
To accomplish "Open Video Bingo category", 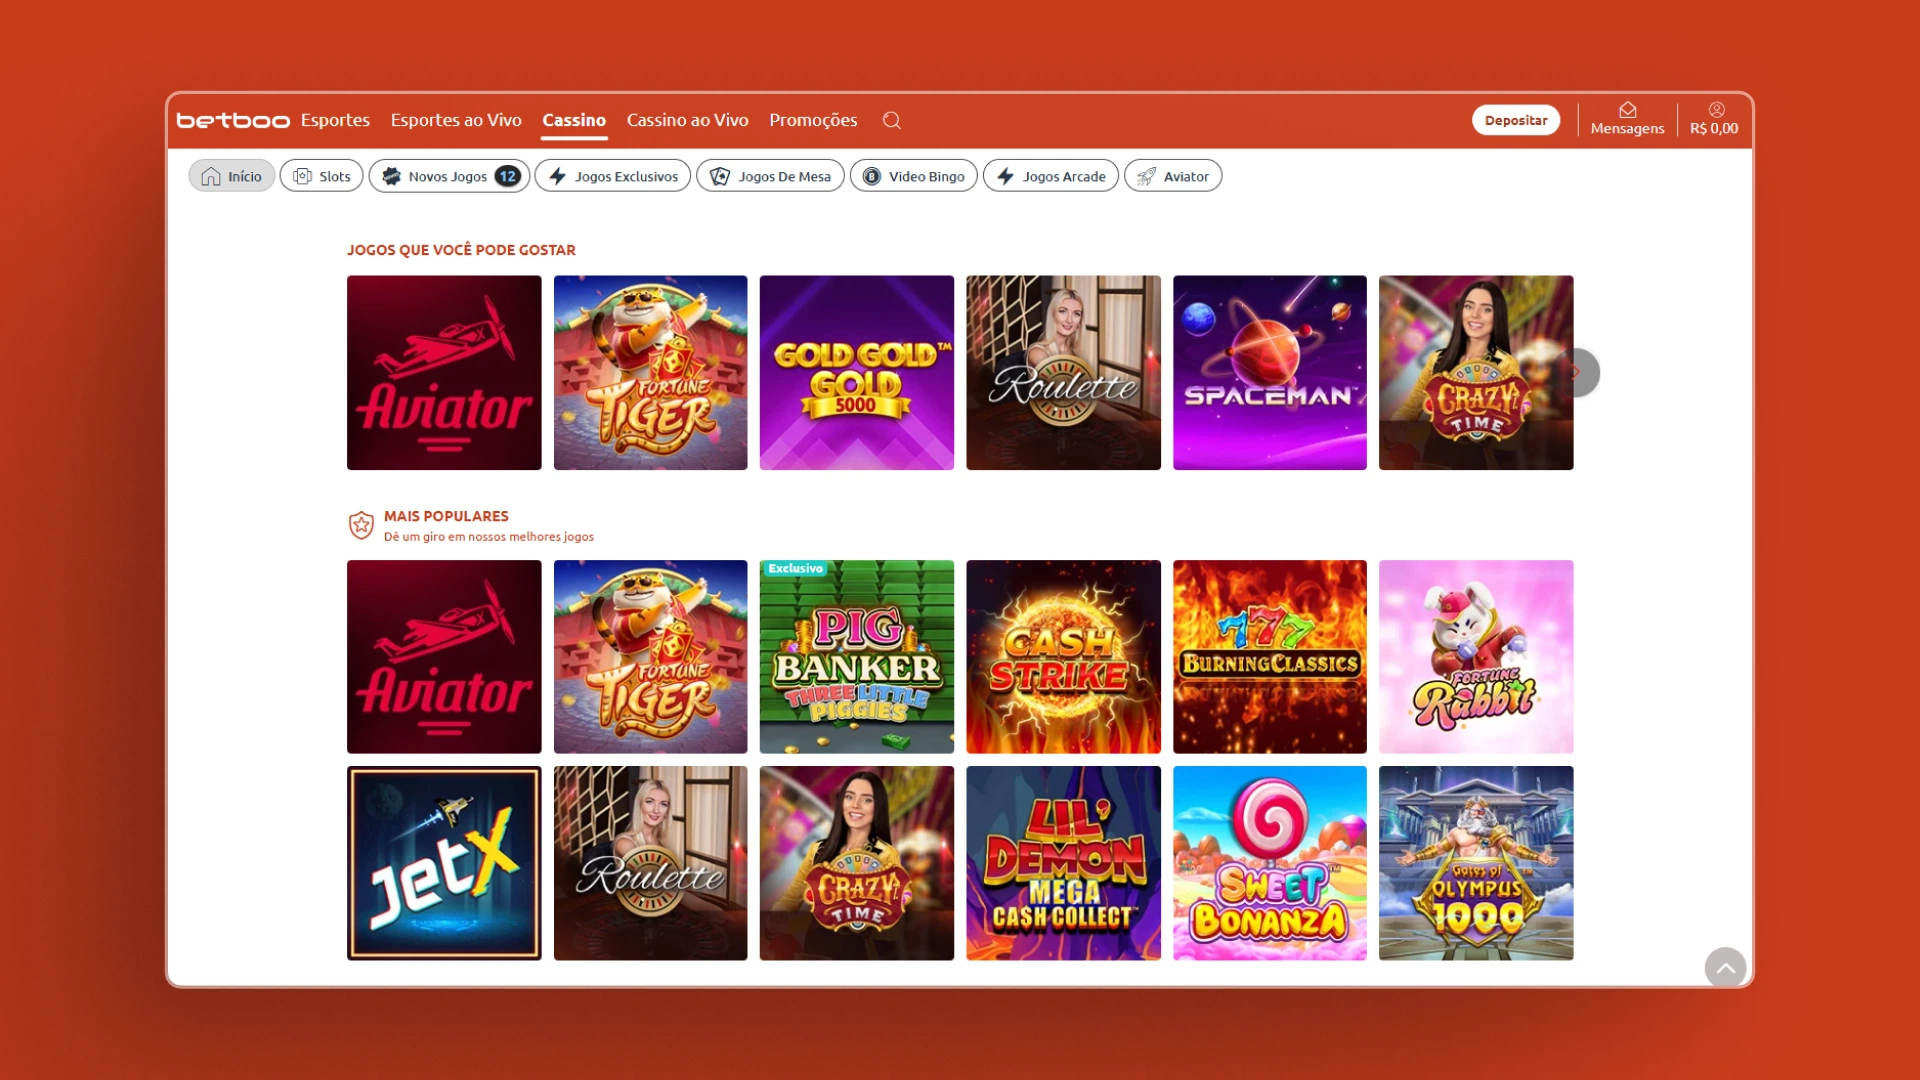I will [x=913, y=176].
